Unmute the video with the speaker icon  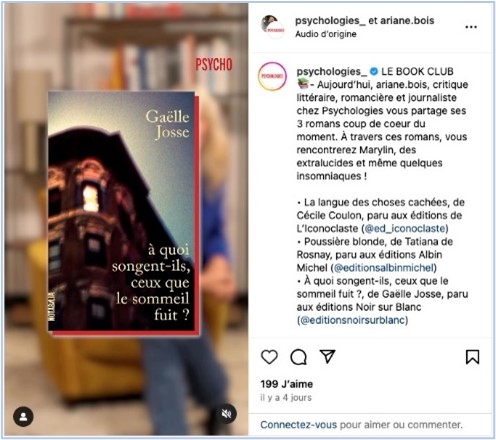226,414
